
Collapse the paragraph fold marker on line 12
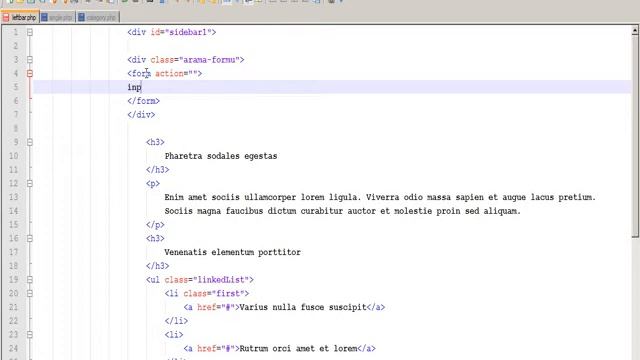coord(30,183)
